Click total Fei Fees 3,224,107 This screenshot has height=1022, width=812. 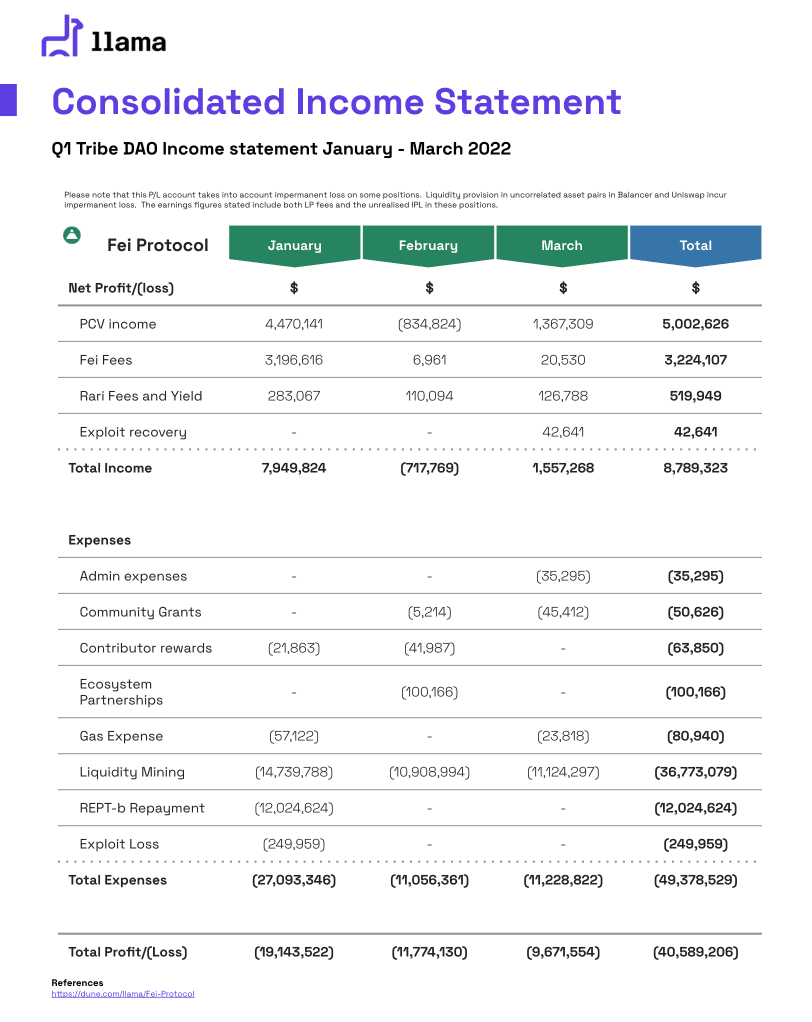695,360
